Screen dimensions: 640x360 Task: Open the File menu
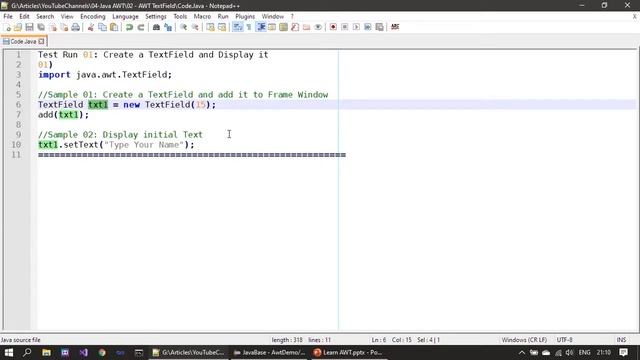(x=8, y=16)
